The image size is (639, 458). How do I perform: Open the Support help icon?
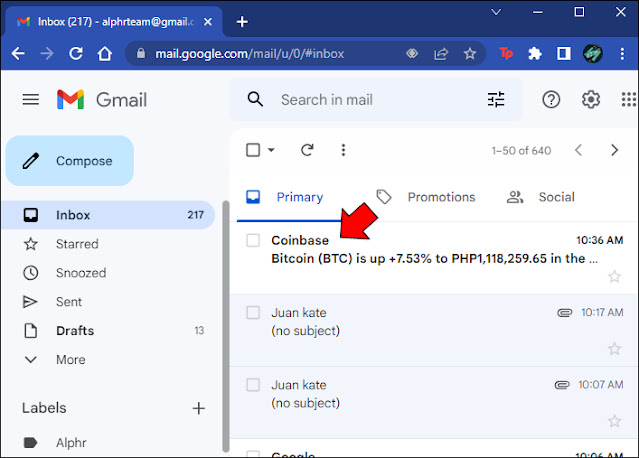coord(551,99)
